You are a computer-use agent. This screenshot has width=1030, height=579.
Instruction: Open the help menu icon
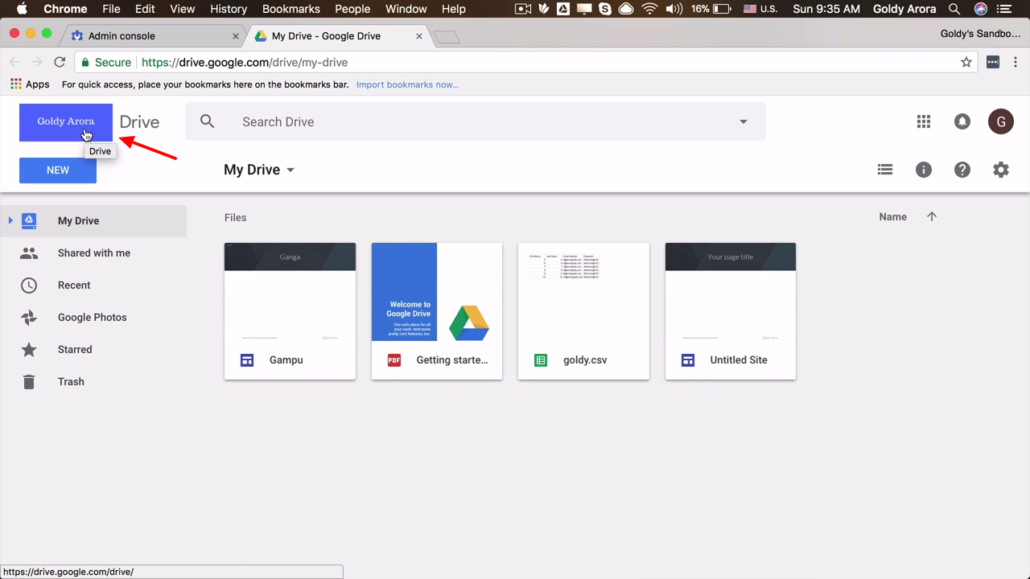(x=962, y=169)
